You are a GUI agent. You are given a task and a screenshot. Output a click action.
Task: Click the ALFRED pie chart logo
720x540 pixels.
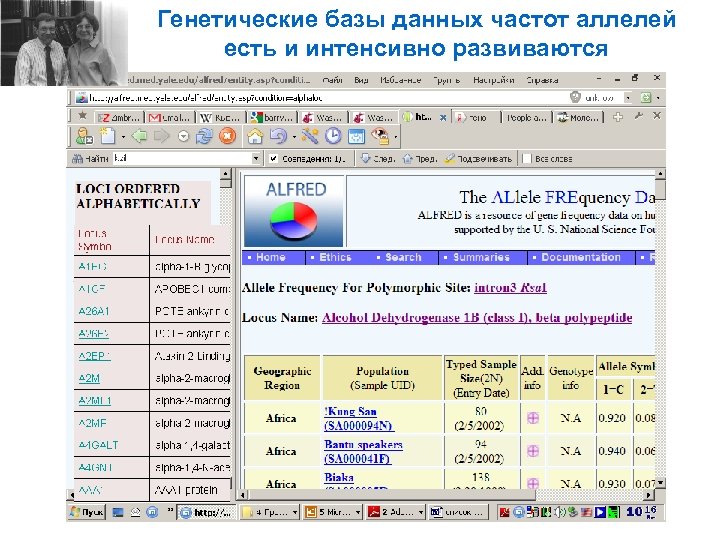pos(294,211)
